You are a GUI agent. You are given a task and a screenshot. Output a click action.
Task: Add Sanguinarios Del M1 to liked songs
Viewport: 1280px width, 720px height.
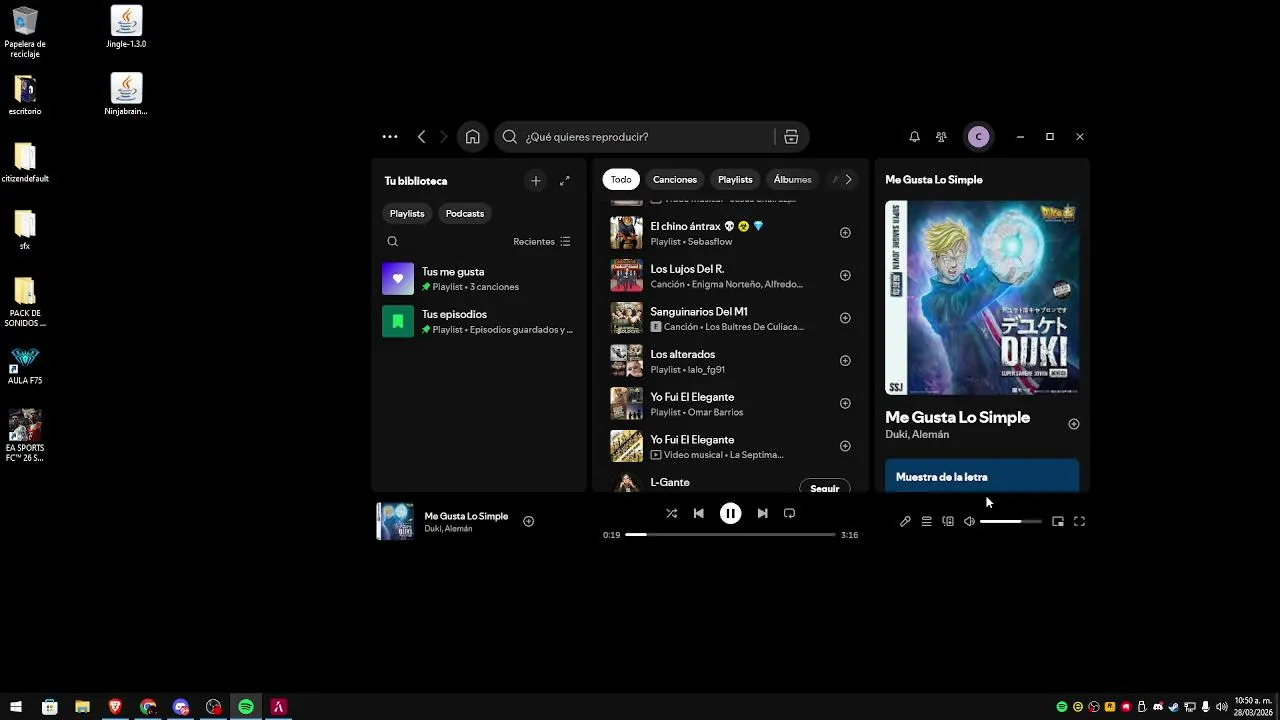(845, 318)
